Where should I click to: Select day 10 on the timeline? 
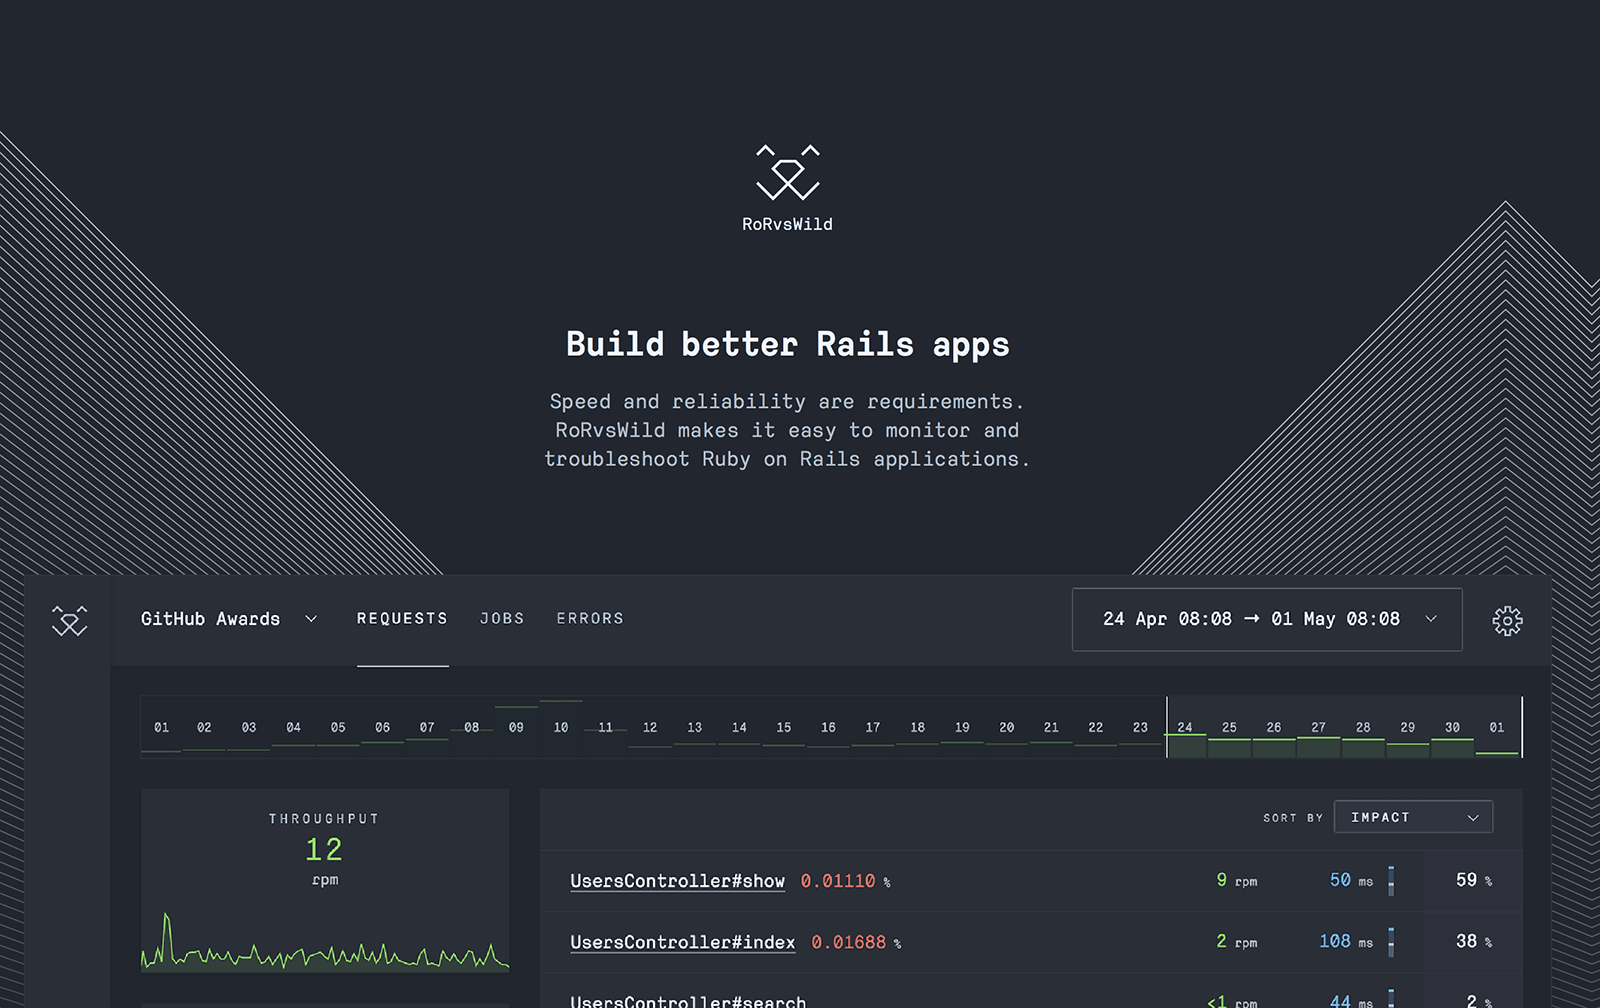tap(561, 727)
